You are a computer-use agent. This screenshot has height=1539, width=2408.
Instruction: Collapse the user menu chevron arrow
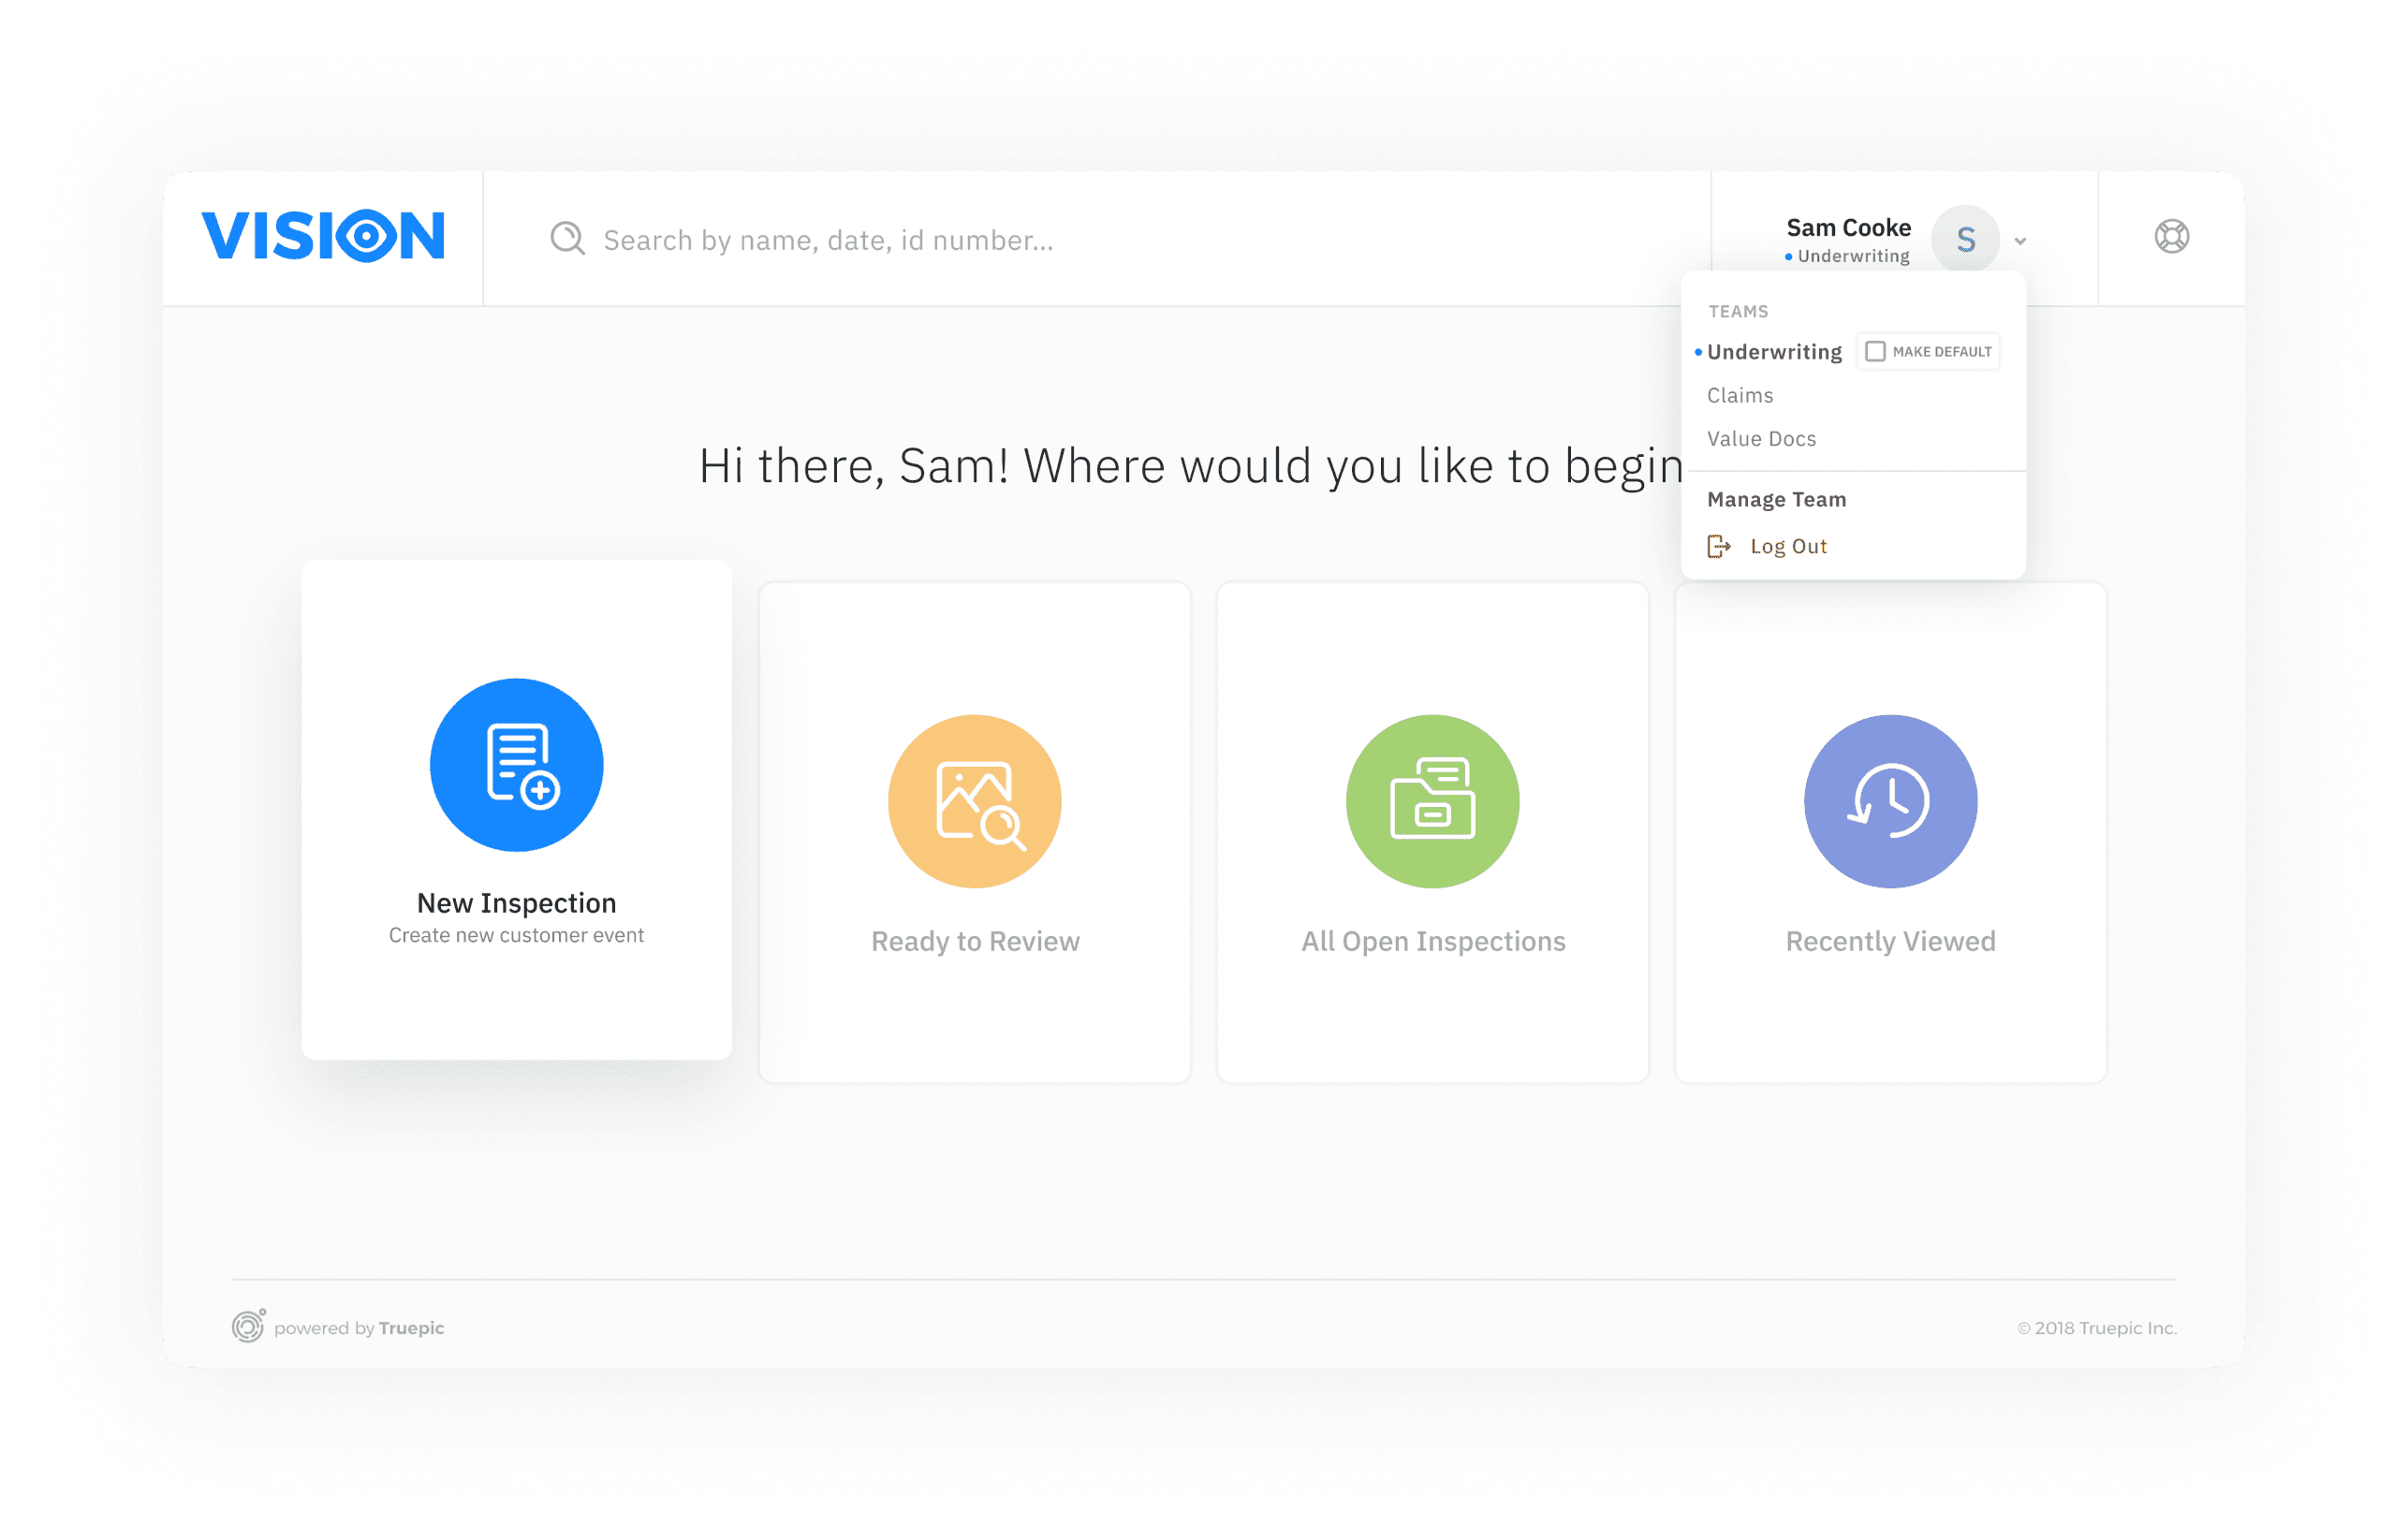(2020, 241)
